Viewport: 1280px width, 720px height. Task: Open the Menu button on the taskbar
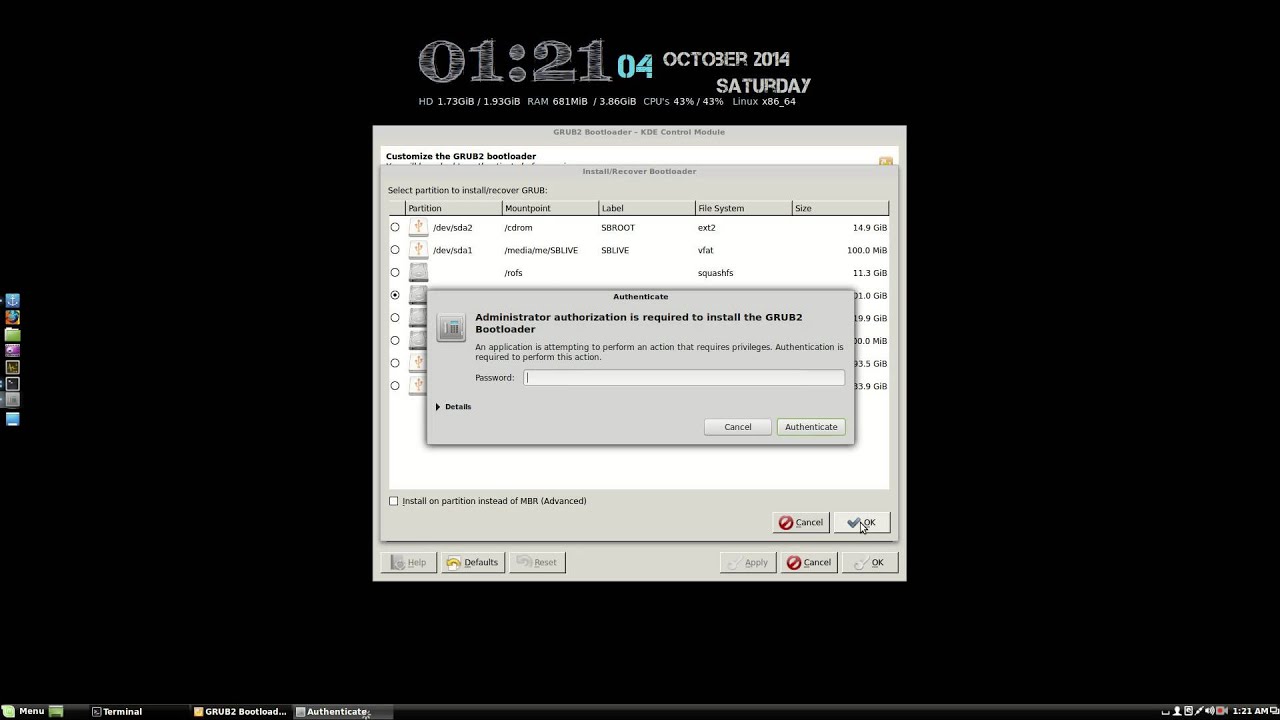pos(24,711)
